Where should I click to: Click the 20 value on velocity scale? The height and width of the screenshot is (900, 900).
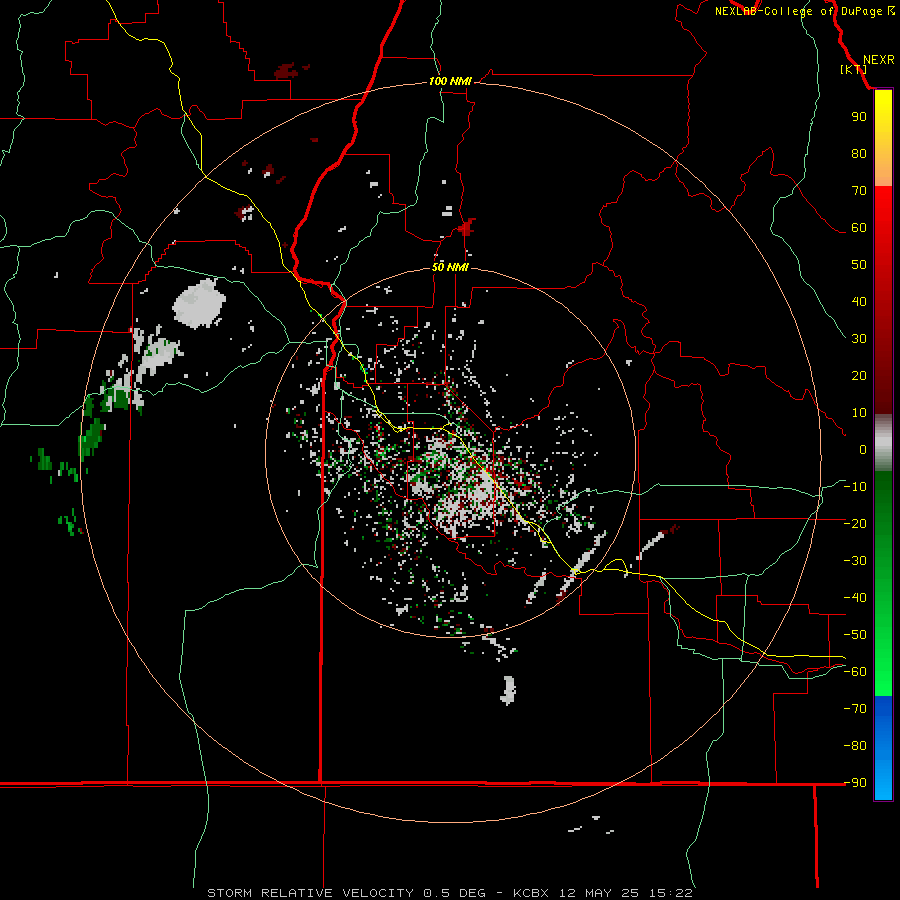point(859,376)
